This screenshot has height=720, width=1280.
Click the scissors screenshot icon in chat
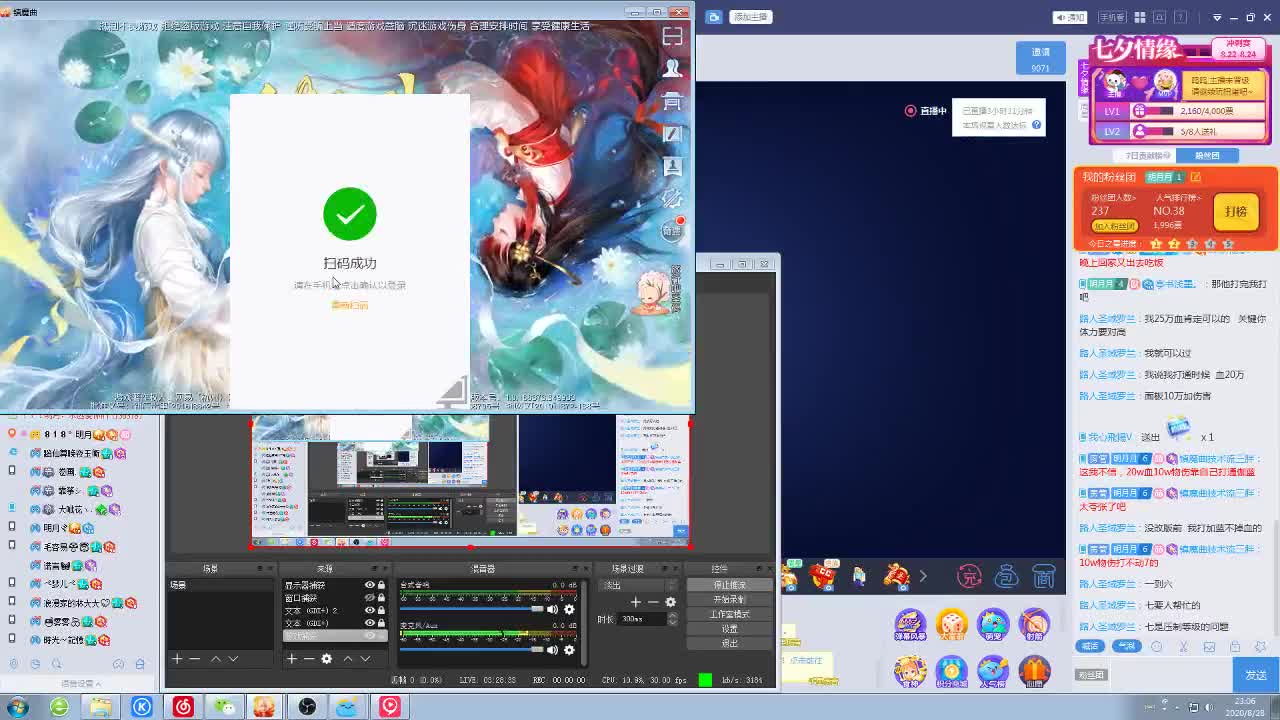point(1183,646)
